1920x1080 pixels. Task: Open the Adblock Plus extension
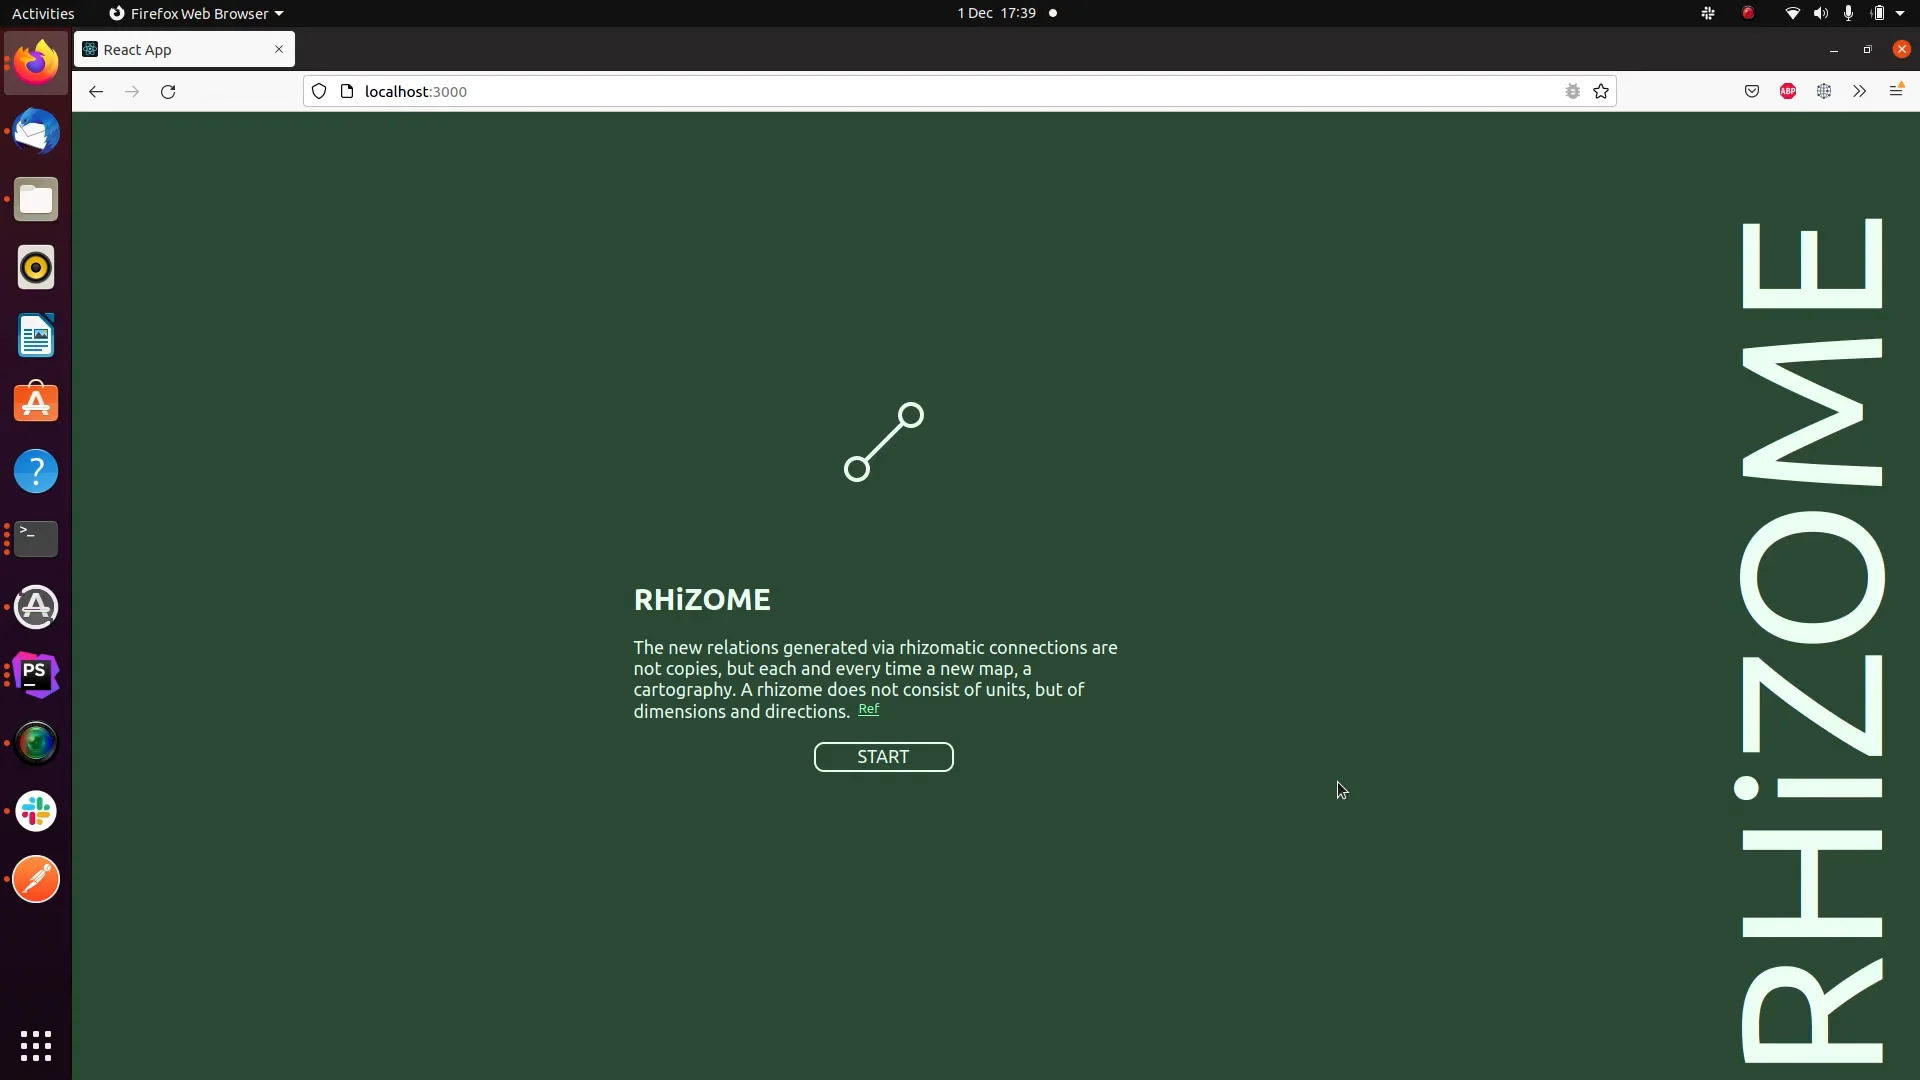[1787, 92]
